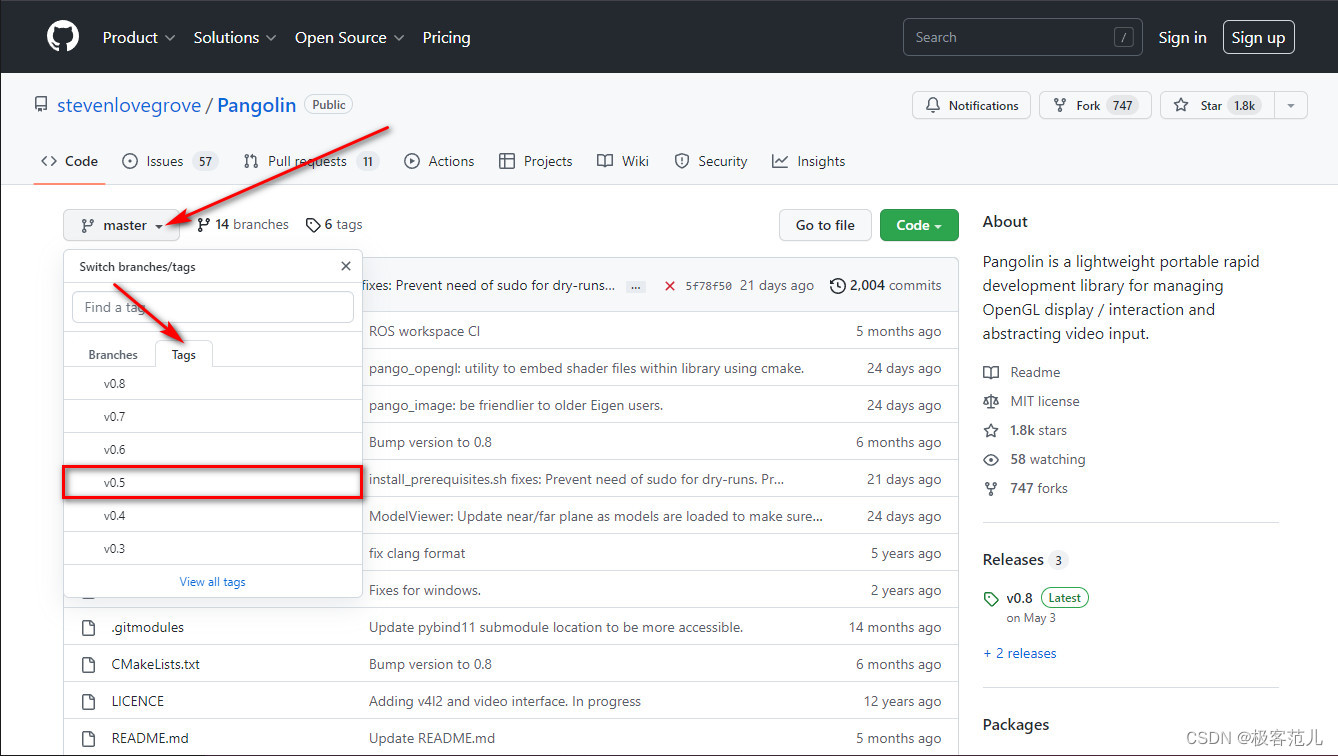Open the README.md file
Viewport: 1338px width, 756px height.
pyautogui.click(x=150, y=738)
